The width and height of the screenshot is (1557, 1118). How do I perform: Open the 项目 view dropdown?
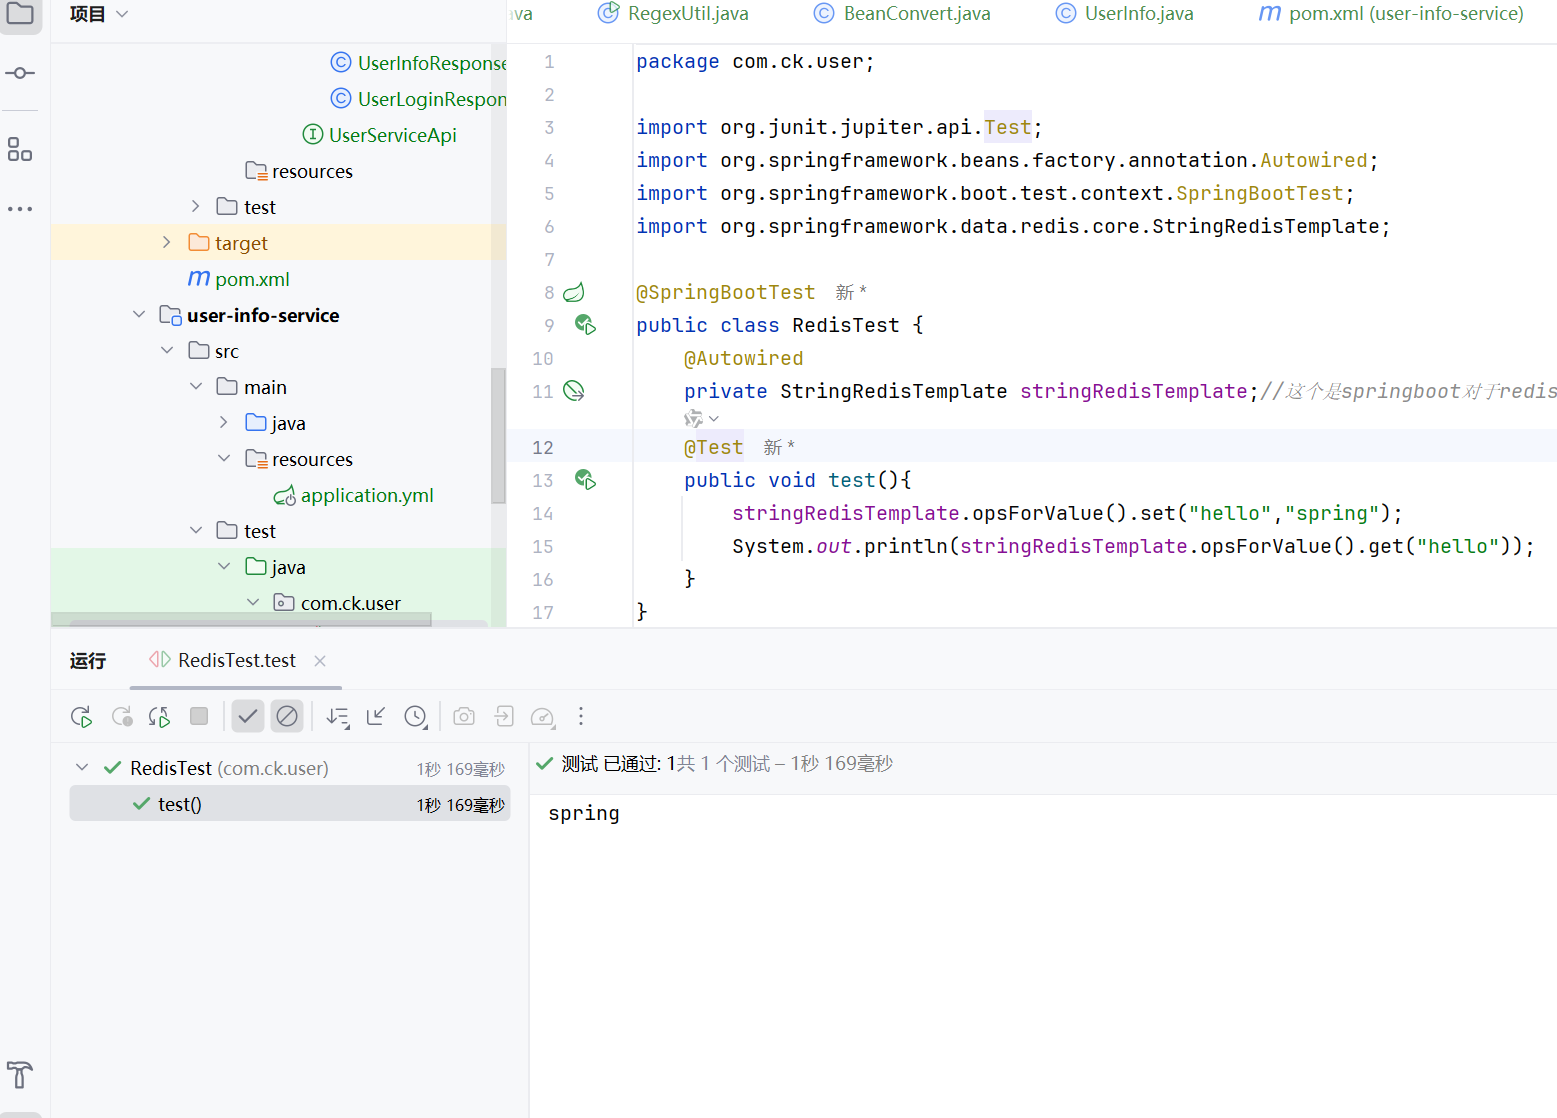pos(99,14)
